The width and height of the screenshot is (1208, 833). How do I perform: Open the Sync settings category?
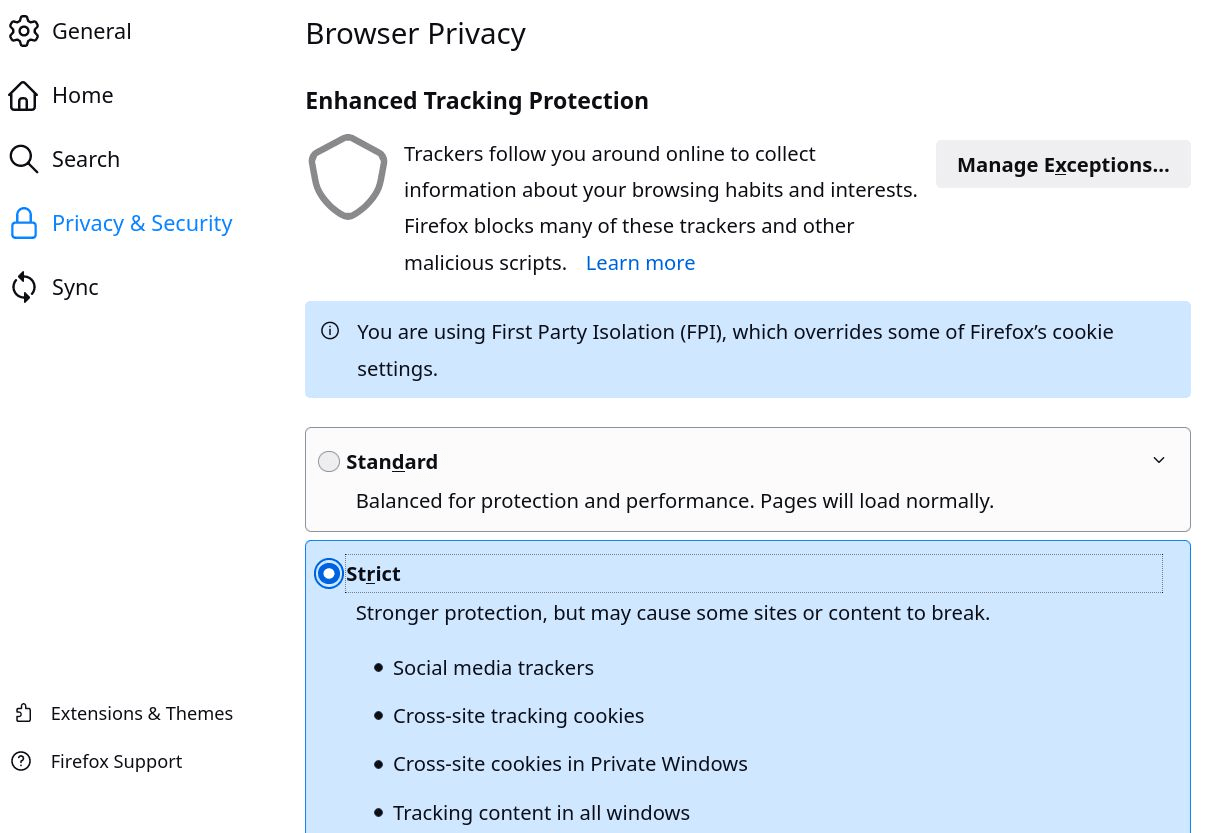click(x=75, y=287)
